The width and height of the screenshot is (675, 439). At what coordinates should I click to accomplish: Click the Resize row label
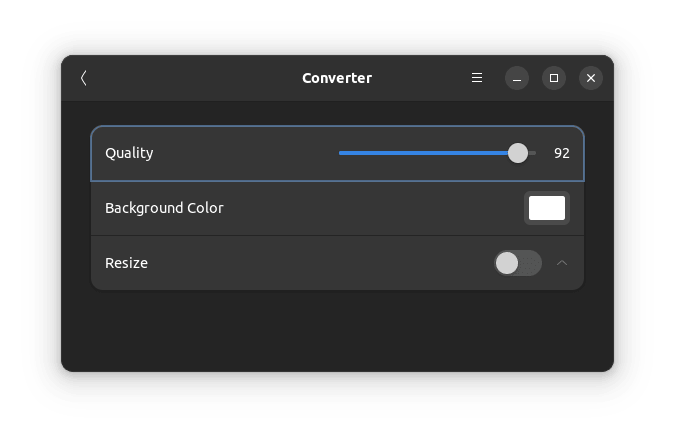point(126,263)
